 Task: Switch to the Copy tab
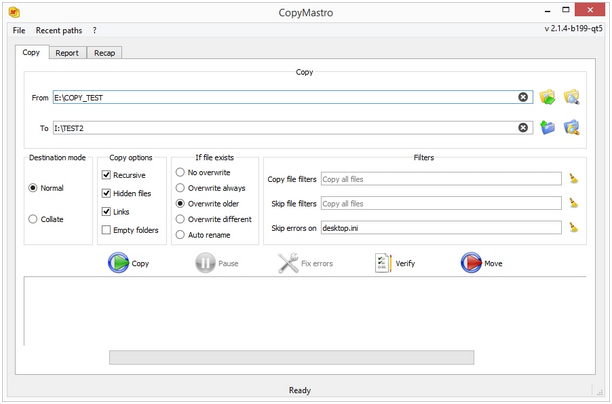pos(31,52)
